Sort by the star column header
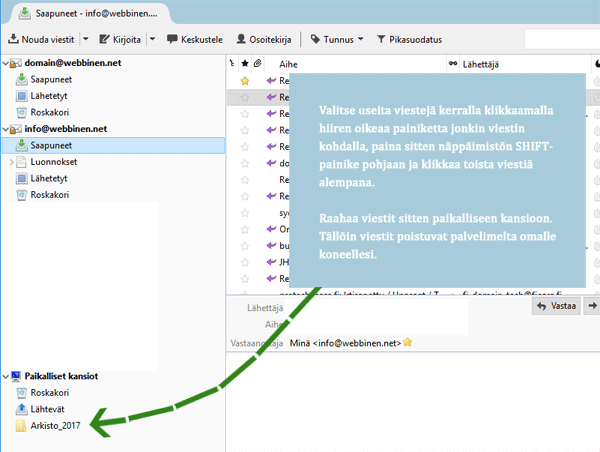 [245, 64]
